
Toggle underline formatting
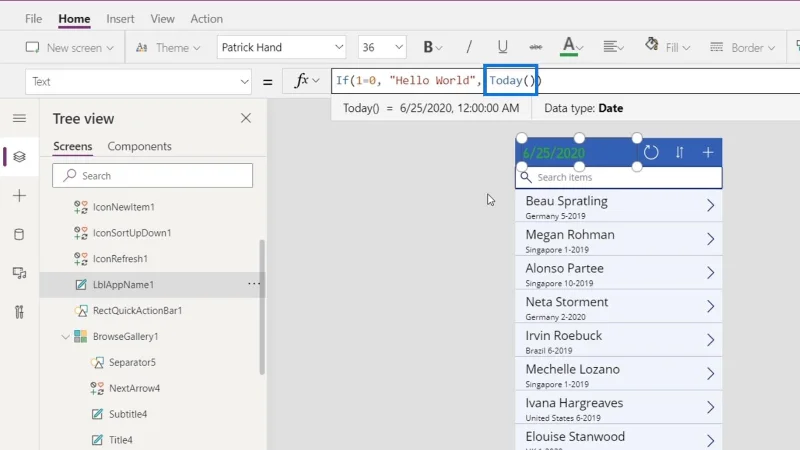point(502,47)
